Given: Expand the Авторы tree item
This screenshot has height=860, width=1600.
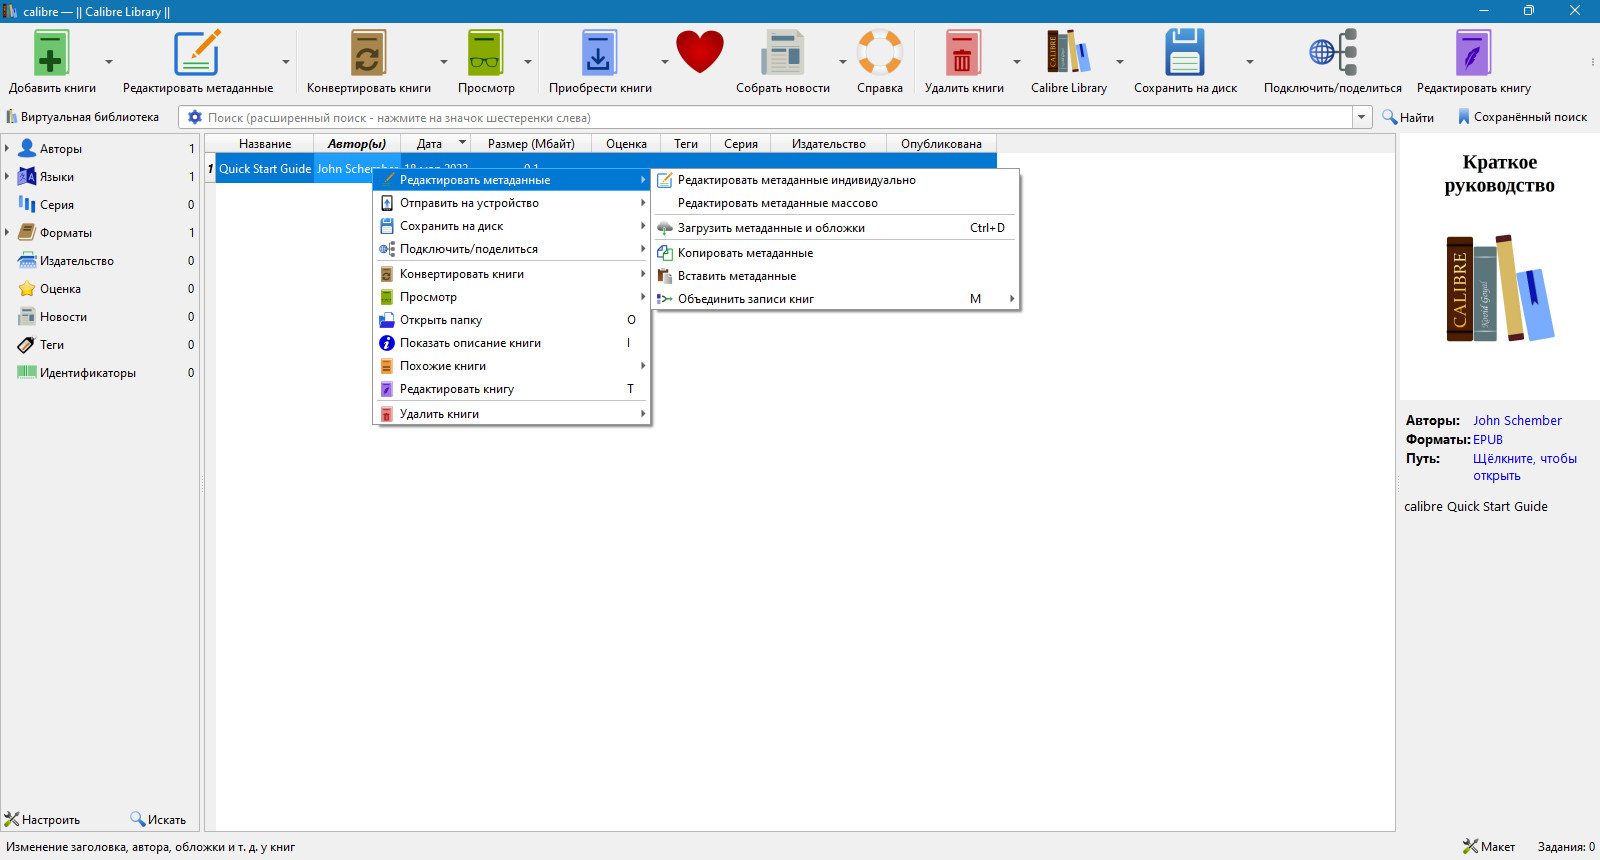Looking at the screenshot, I should [7, 148].
